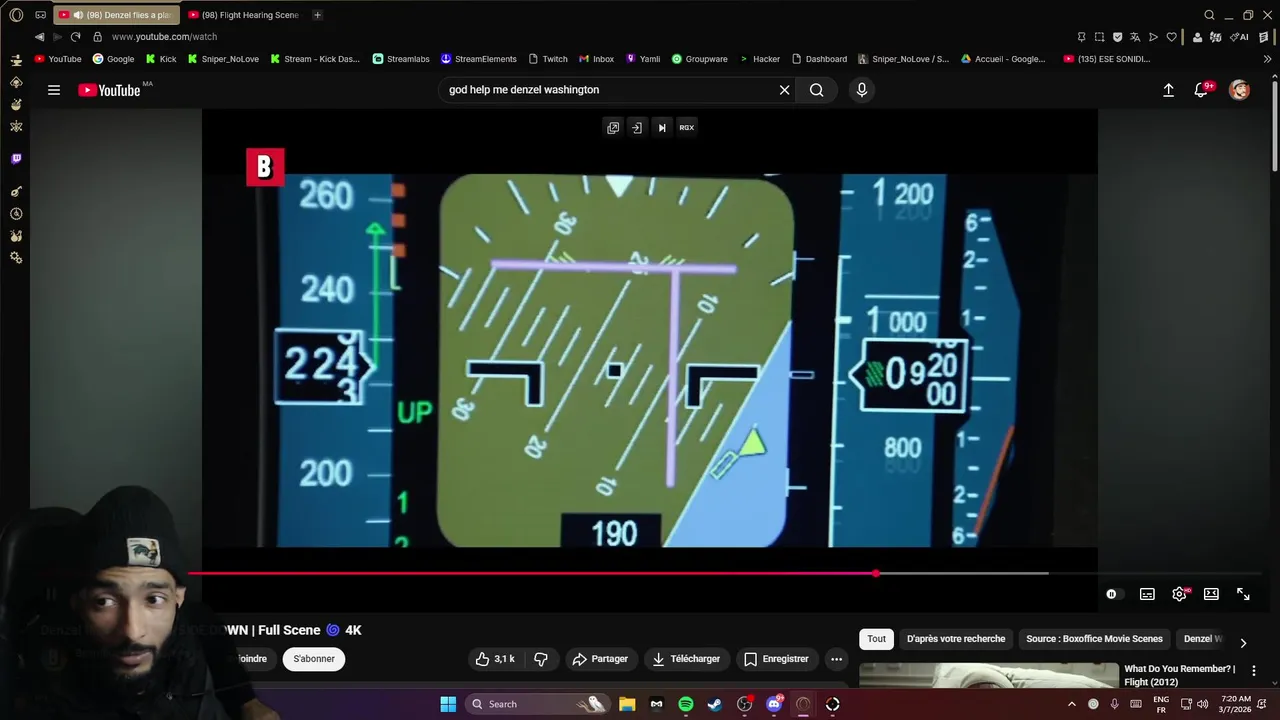Click the RGX overlay button
The image size is (1280, 720).
687,128
